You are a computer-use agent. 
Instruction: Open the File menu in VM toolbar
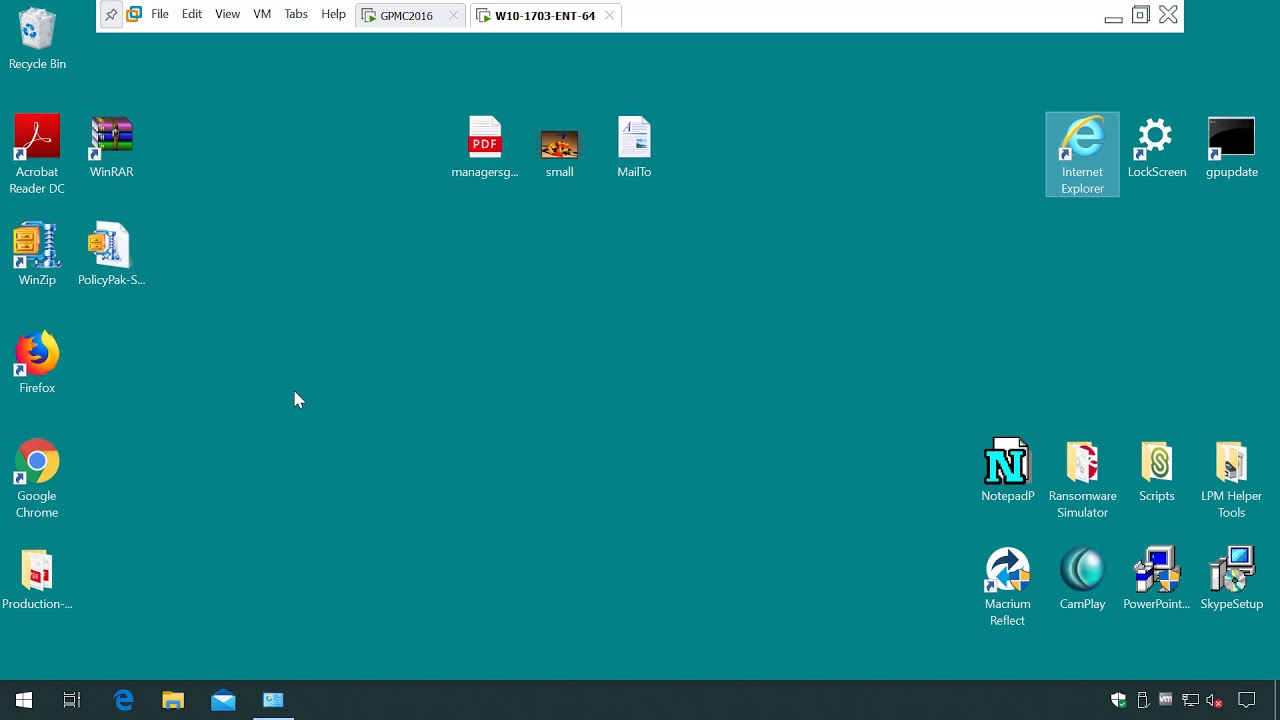point(160,15)
